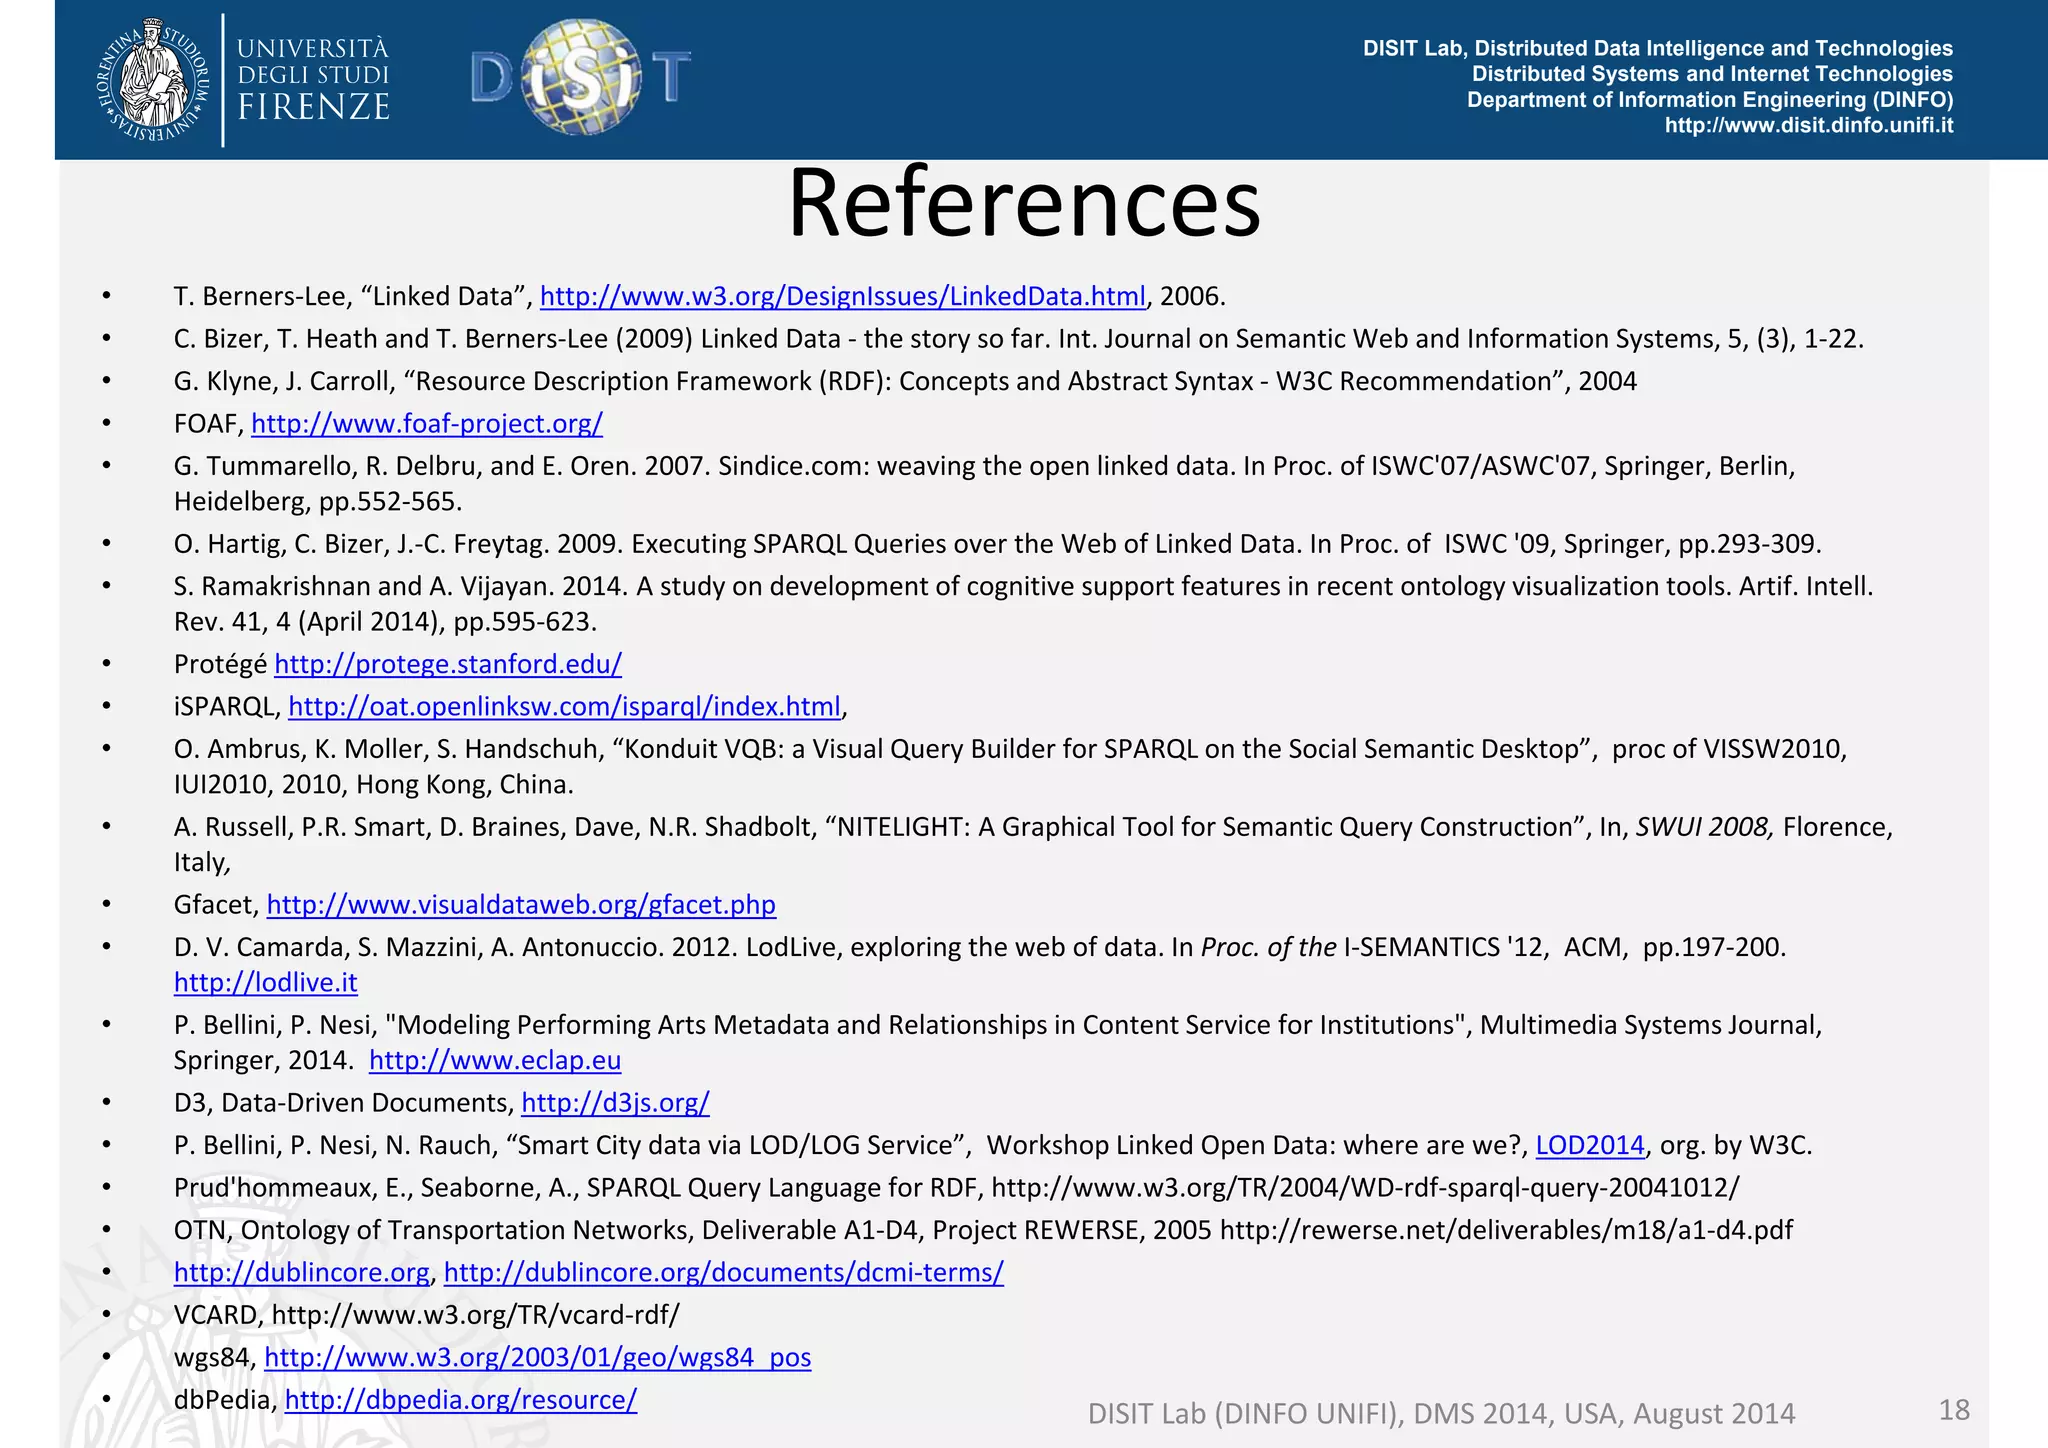Select the DISIT Lab header line
Image resolution: width=2048 pixels, height=1448 pixels.
tap(1658, 48)
